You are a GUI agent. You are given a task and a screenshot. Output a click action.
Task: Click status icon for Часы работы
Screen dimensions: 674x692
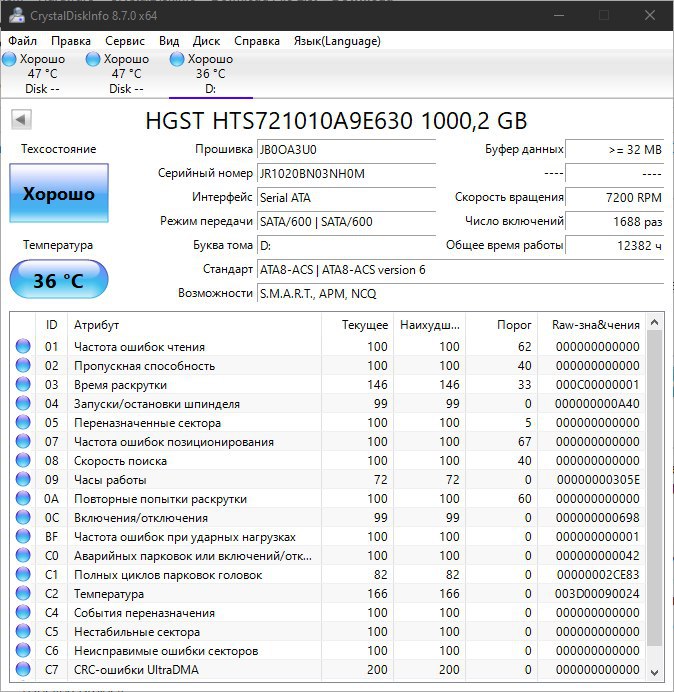coord(23,479)
